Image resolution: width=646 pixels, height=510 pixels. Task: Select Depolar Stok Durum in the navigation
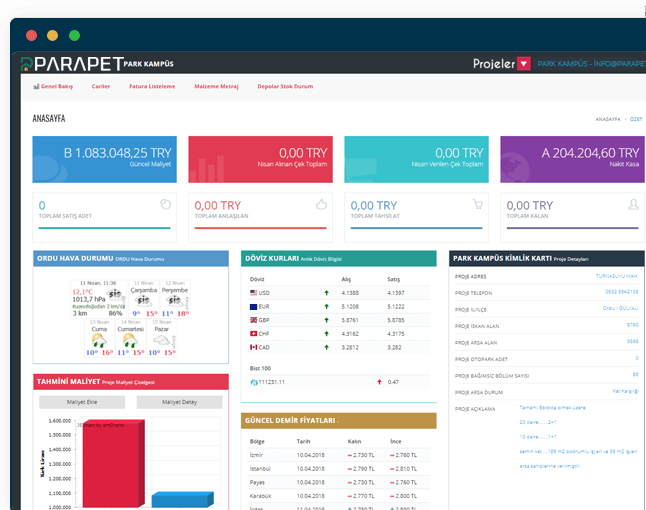point(285,87)
